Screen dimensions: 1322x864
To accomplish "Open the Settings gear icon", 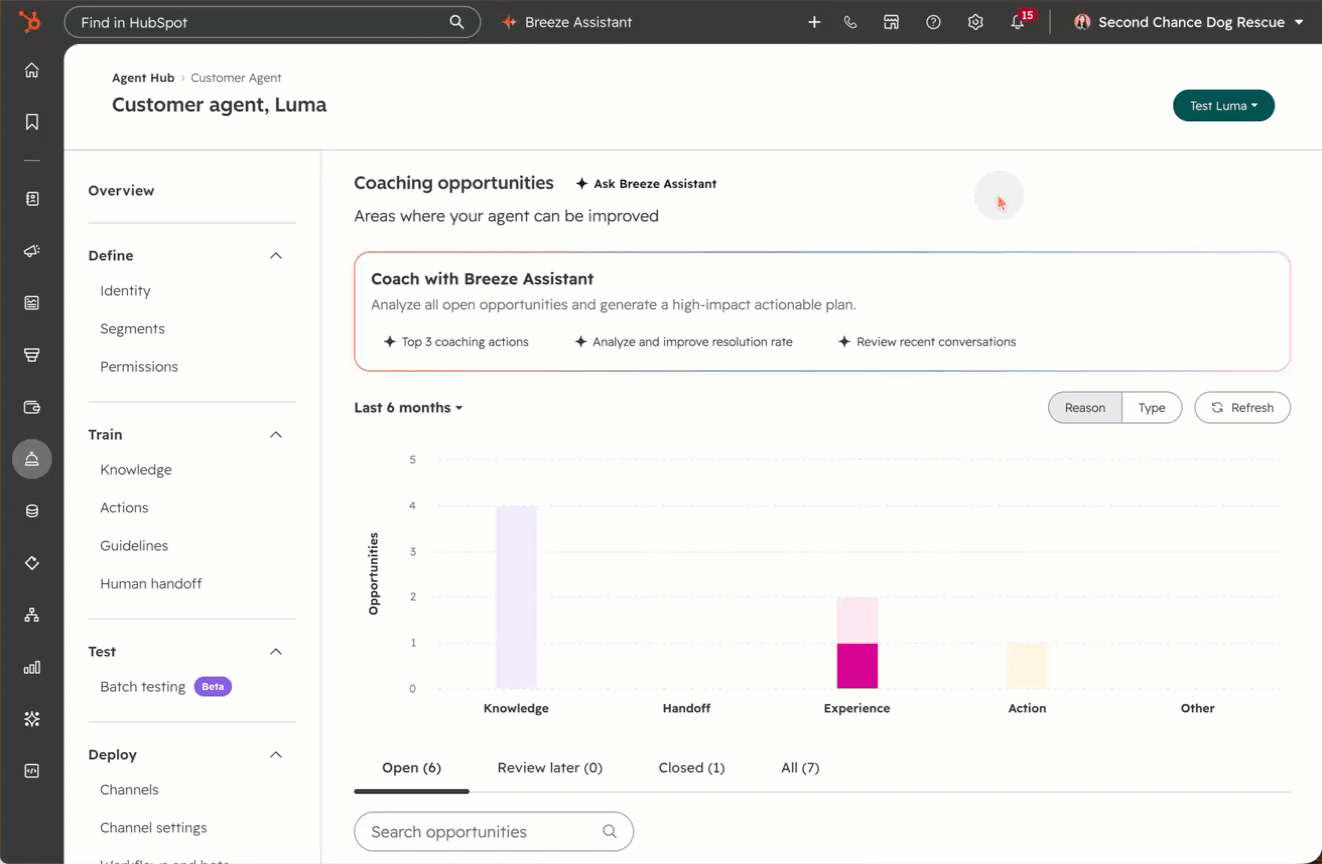I will 975,22.
